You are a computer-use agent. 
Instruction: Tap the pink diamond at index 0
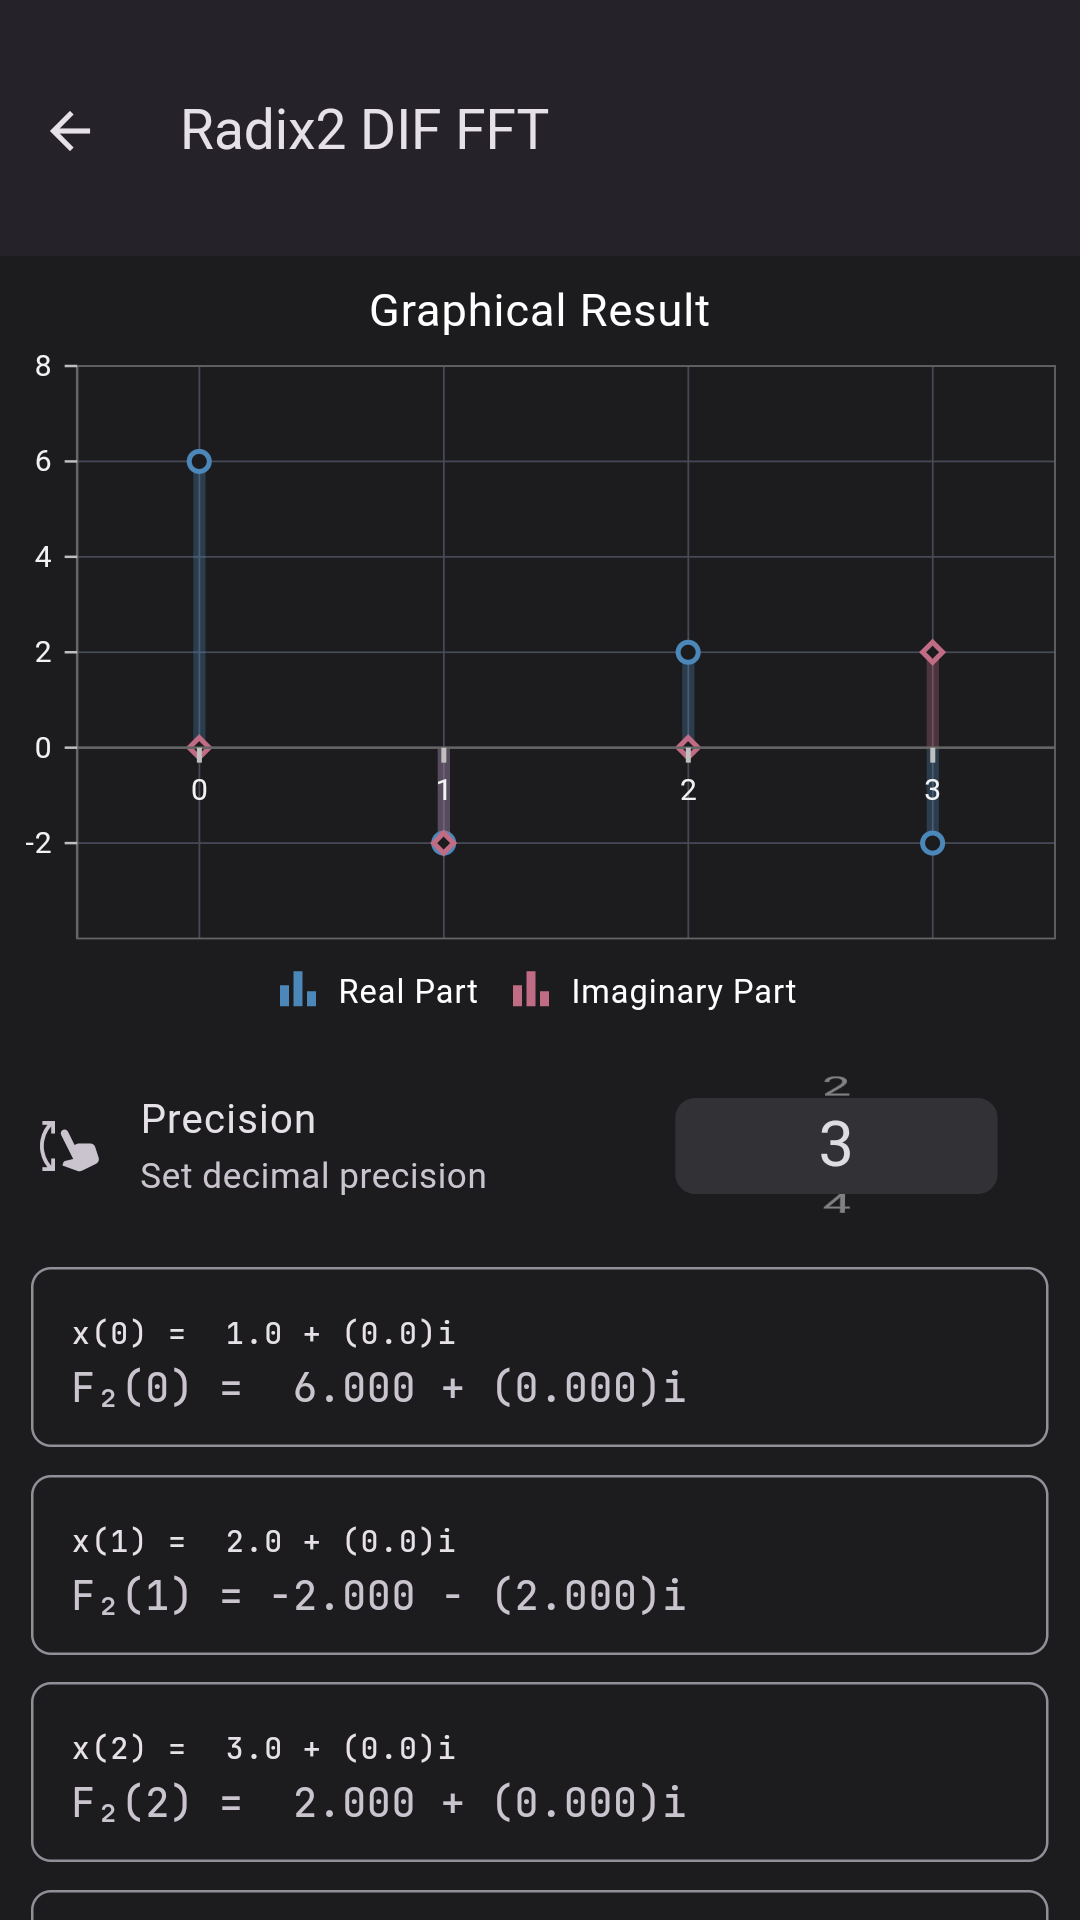(199, 748)
